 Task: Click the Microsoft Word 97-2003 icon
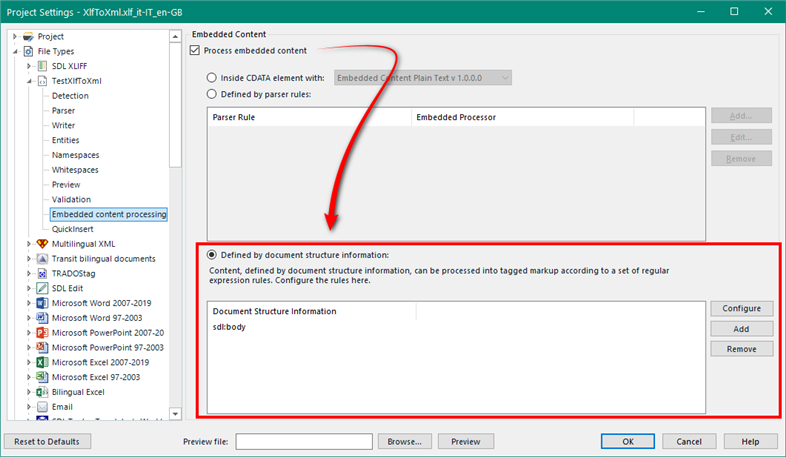43,318
